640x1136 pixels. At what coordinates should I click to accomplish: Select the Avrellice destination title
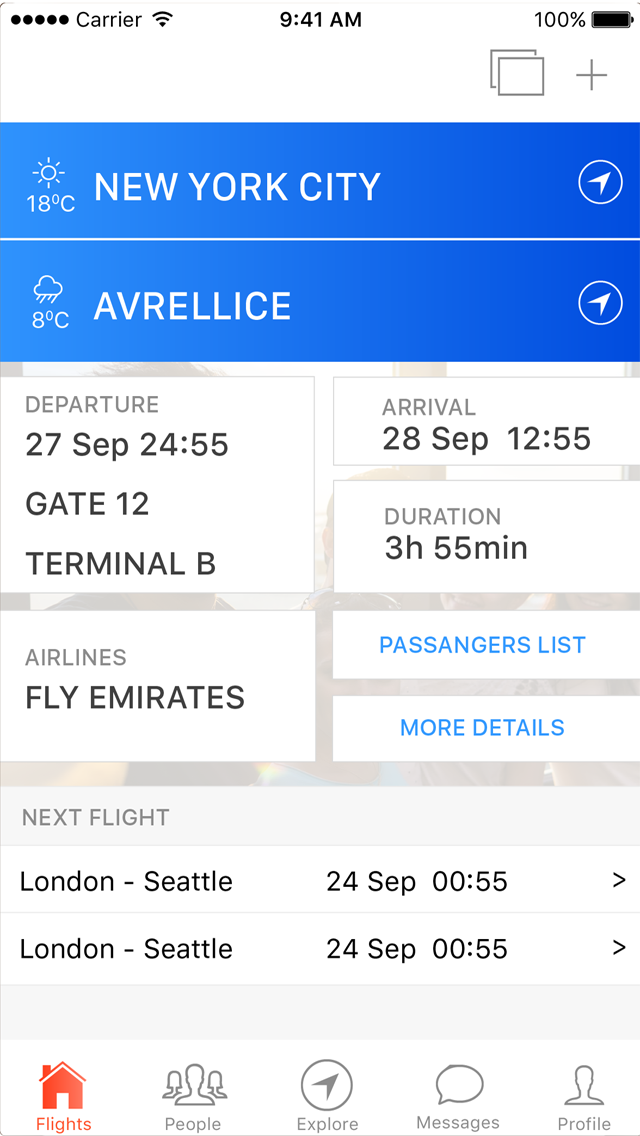193,306
